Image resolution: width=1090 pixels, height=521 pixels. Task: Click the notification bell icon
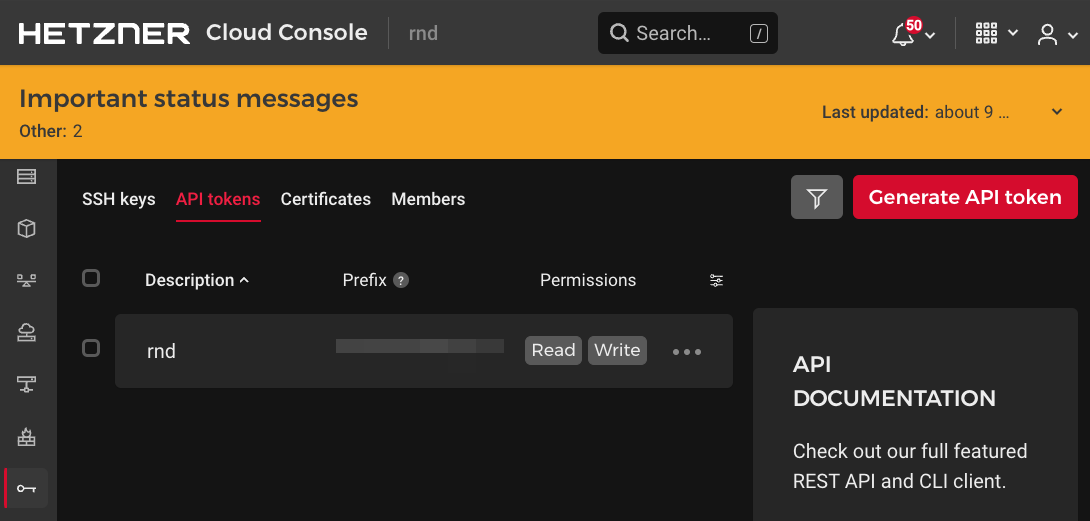tap(903, 34)
